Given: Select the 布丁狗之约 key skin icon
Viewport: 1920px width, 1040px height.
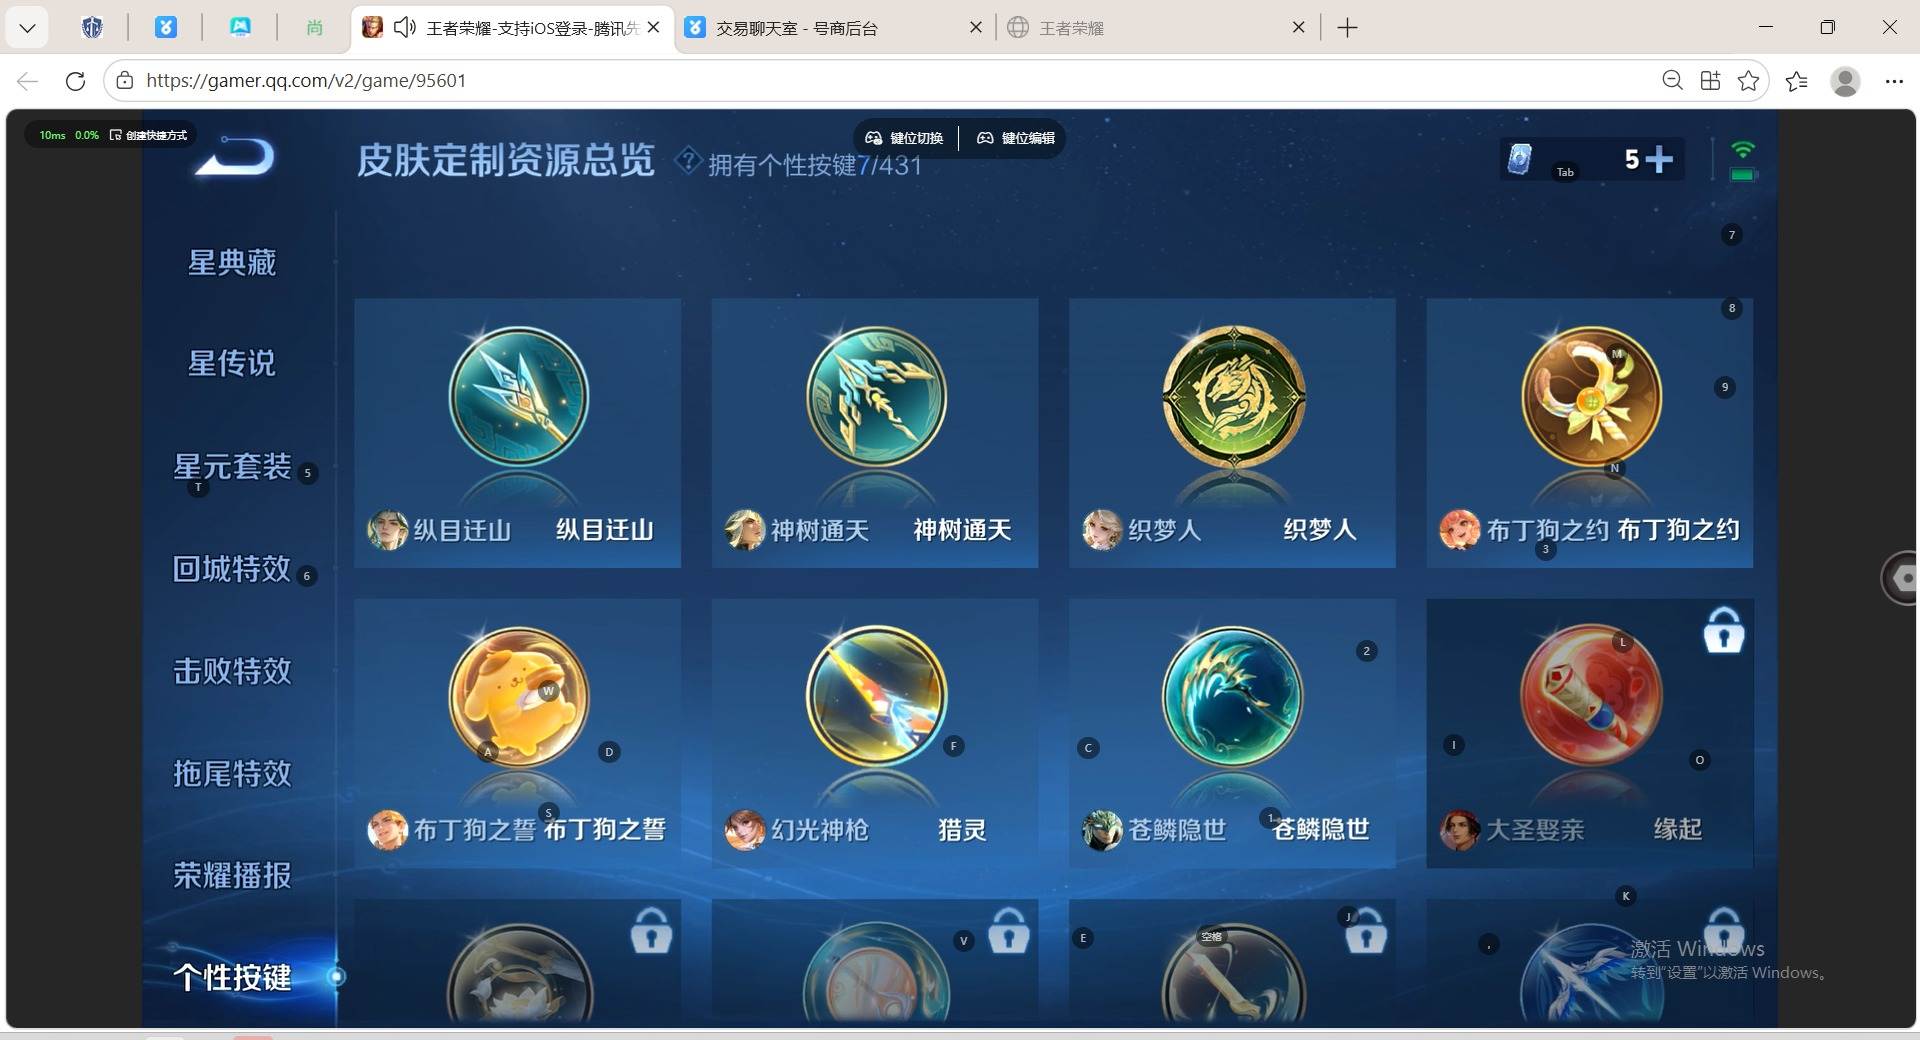Looking at the screenshot, I should coord(1591,396).
